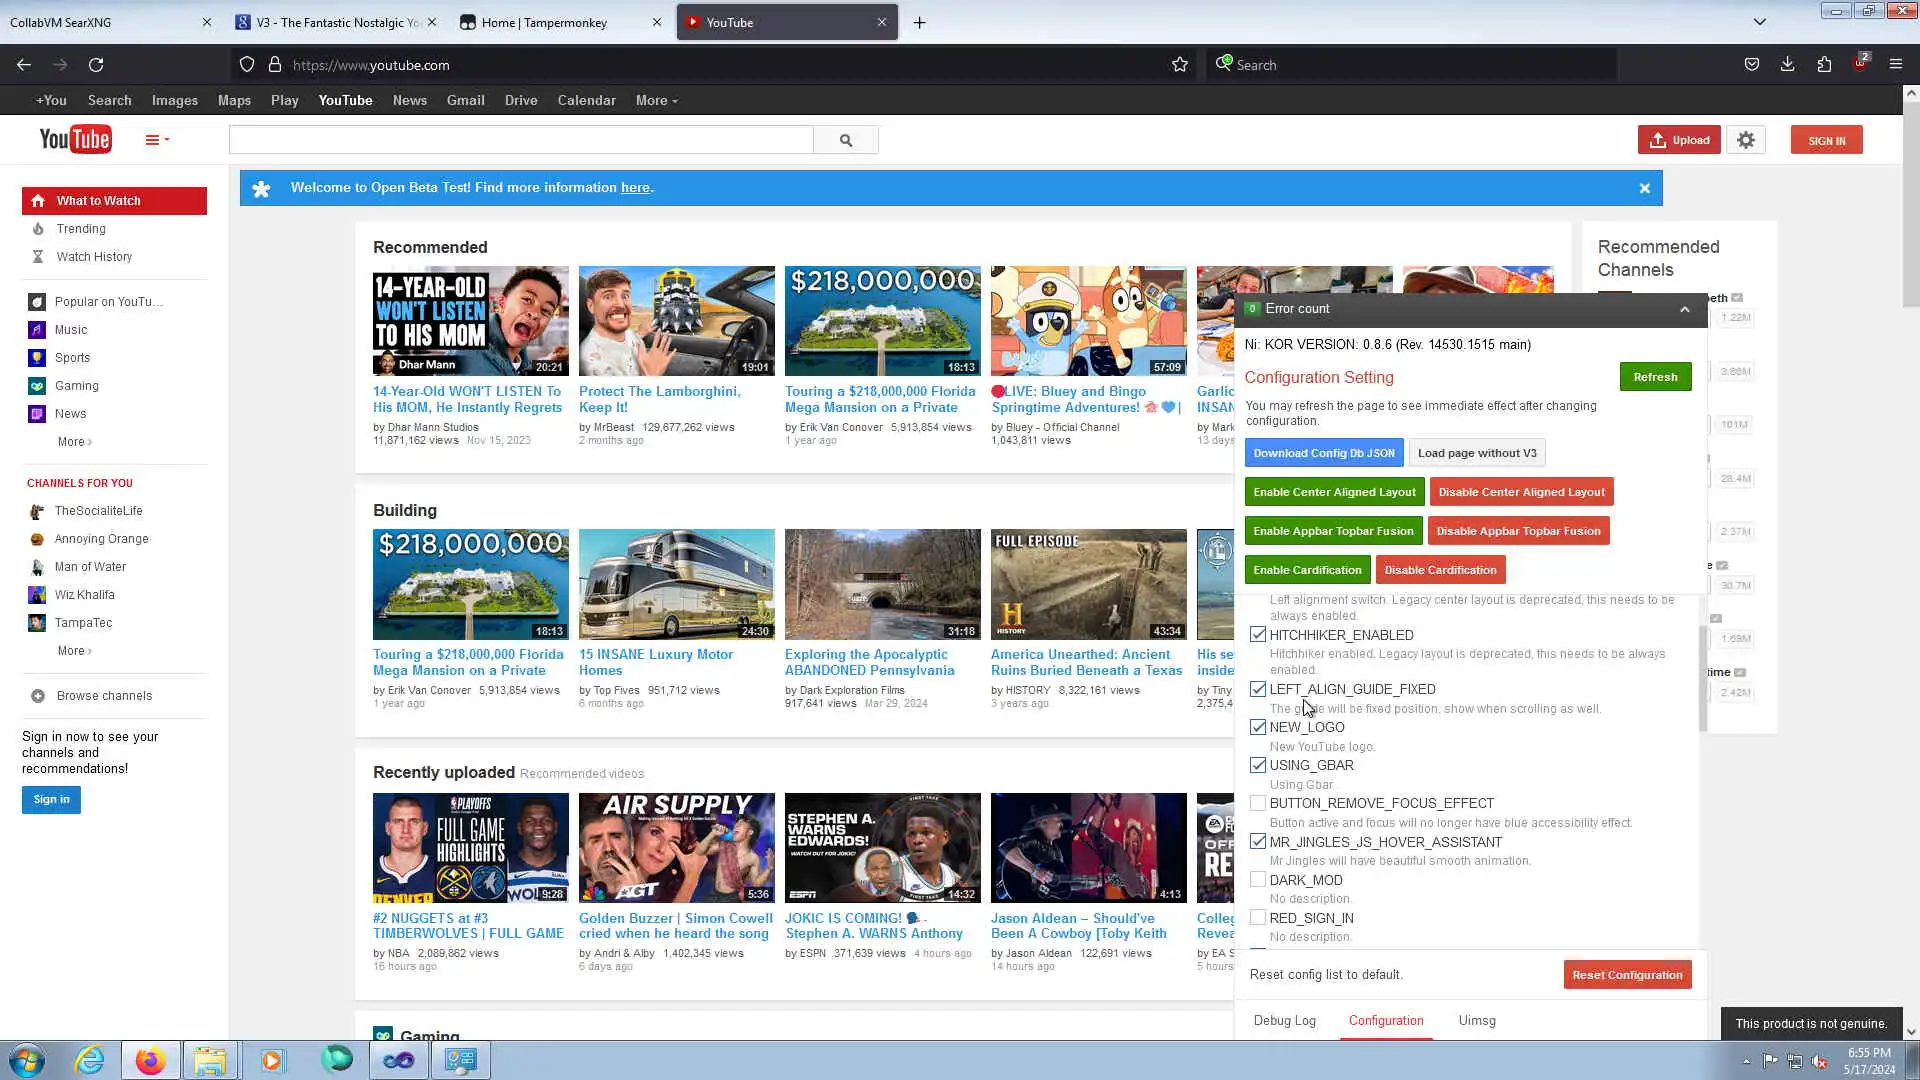Click the YouTube search input field

click(520, 140)
